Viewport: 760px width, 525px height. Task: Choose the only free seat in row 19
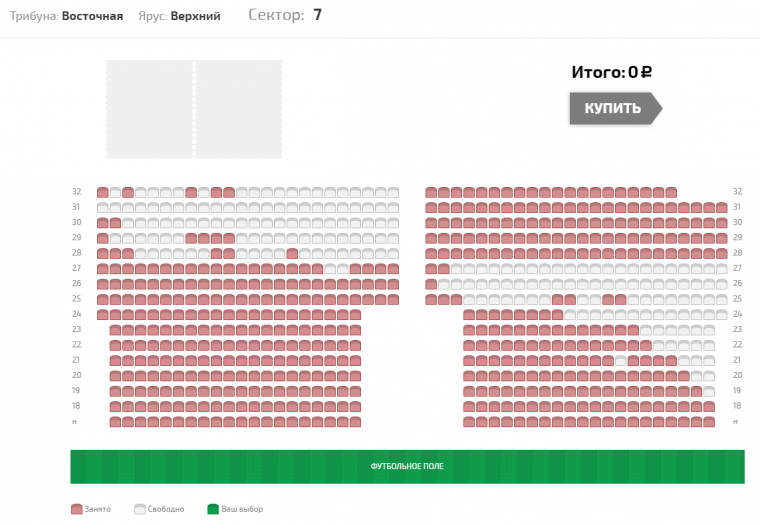709,391
